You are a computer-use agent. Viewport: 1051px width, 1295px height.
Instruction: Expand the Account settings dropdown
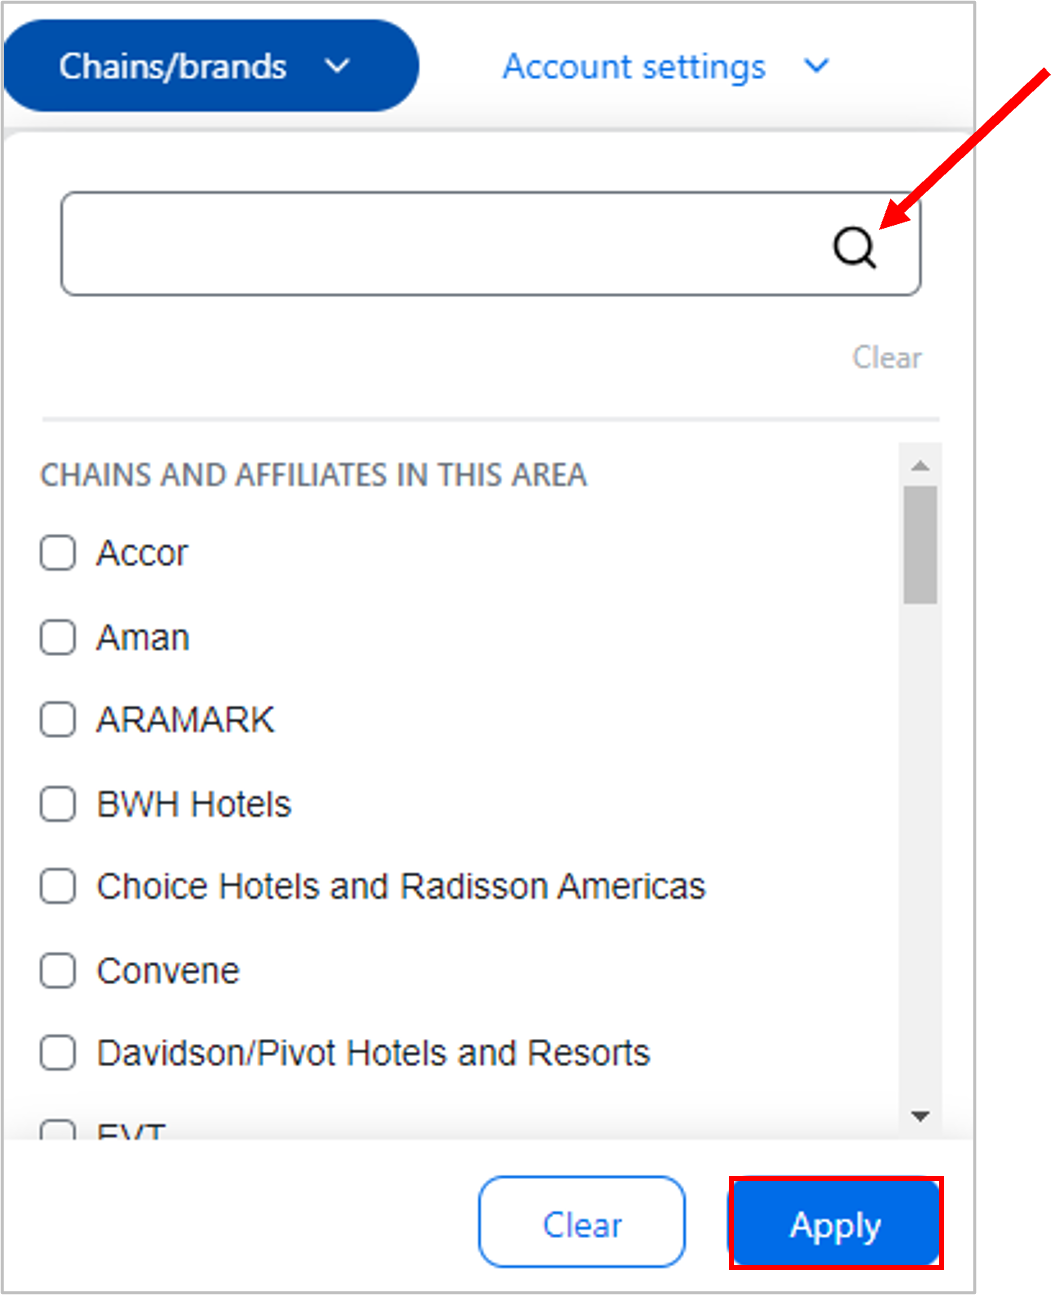point(817,66)
